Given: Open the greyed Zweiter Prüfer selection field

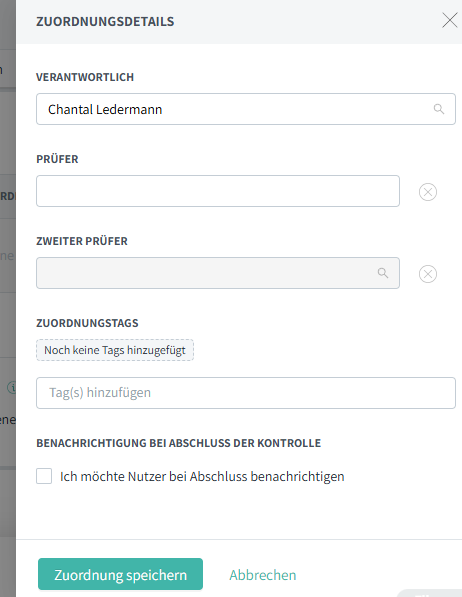Looking at the screenshot, I should [218, 273].
